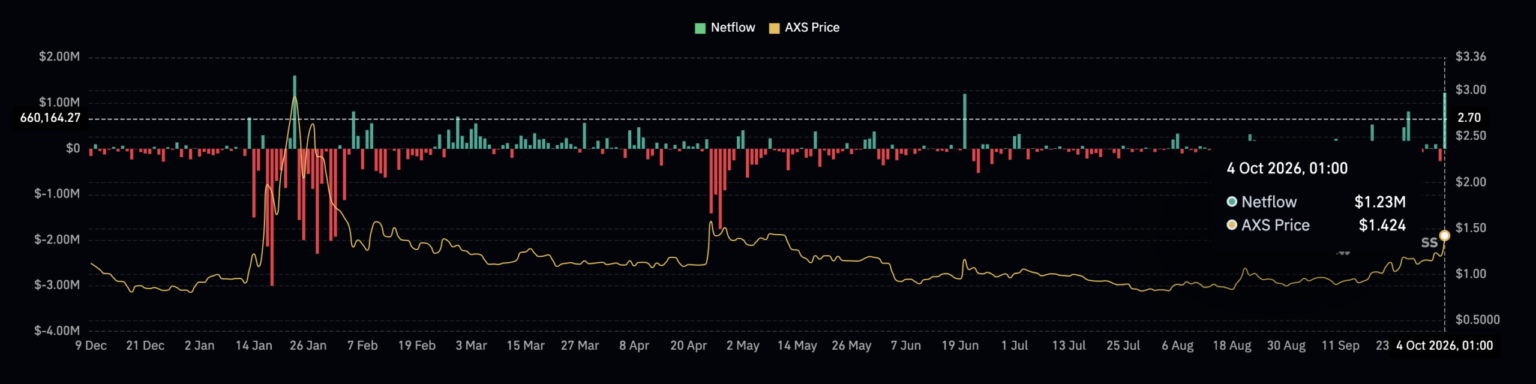Screen dimensions: 1536x384
Task: Click the '8 Apr' x-axis label
Action: tap(634, 346)
